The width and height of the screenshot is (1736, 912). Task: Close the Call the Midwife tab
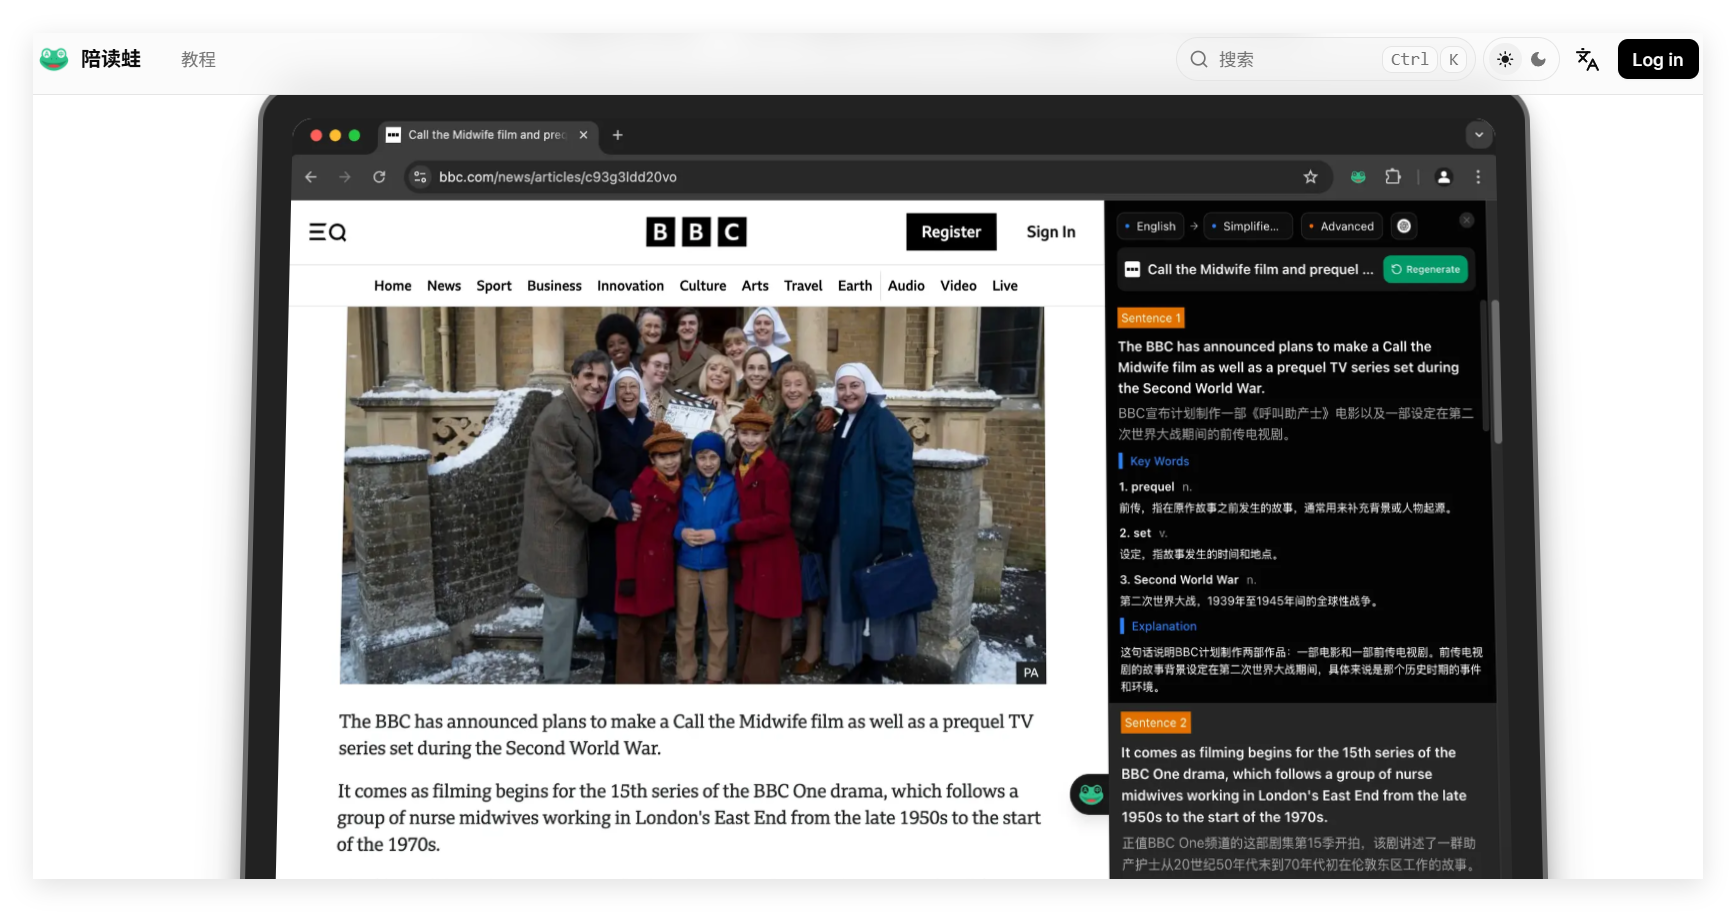pyautogui.click(x=584, y=135)
